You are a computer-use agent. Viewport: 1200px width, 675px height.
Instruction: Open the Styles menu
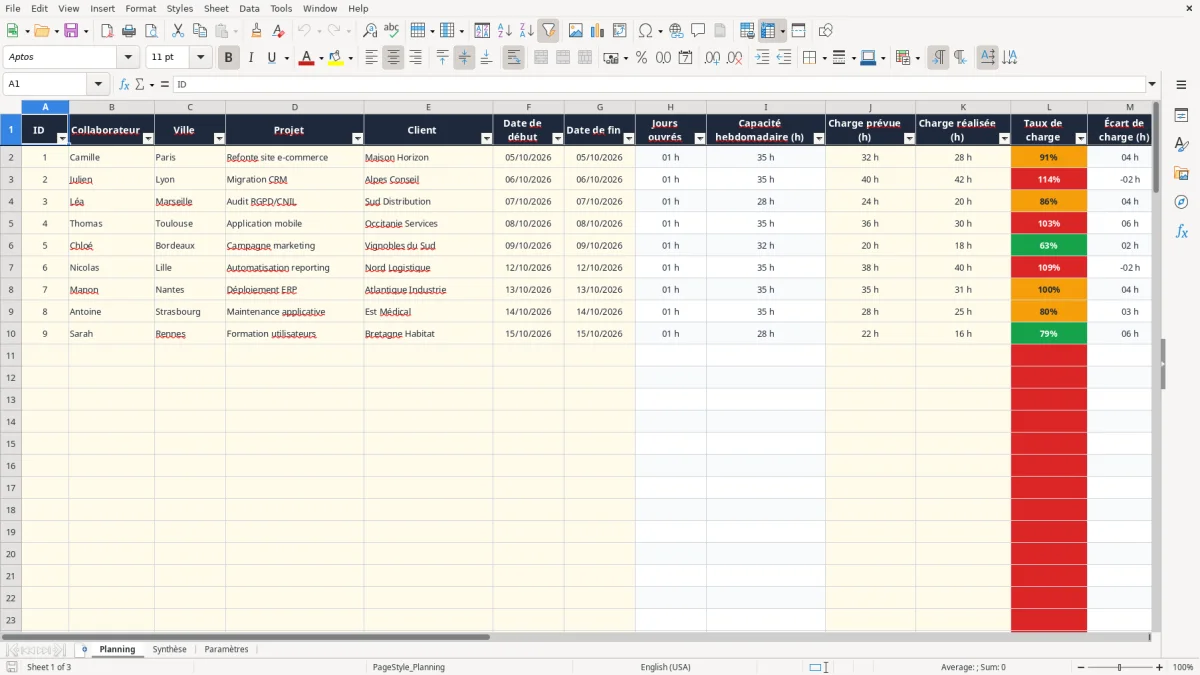pos(180,8)
